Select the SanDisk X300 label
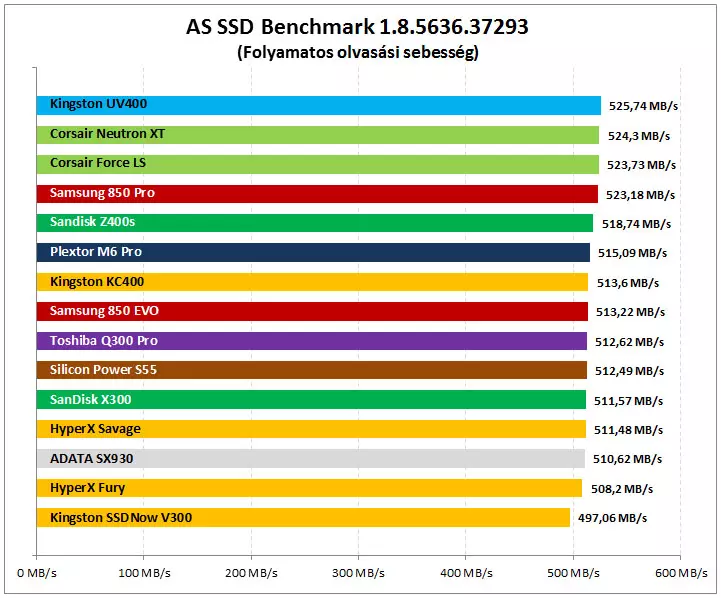 click(x=91, y=399)
